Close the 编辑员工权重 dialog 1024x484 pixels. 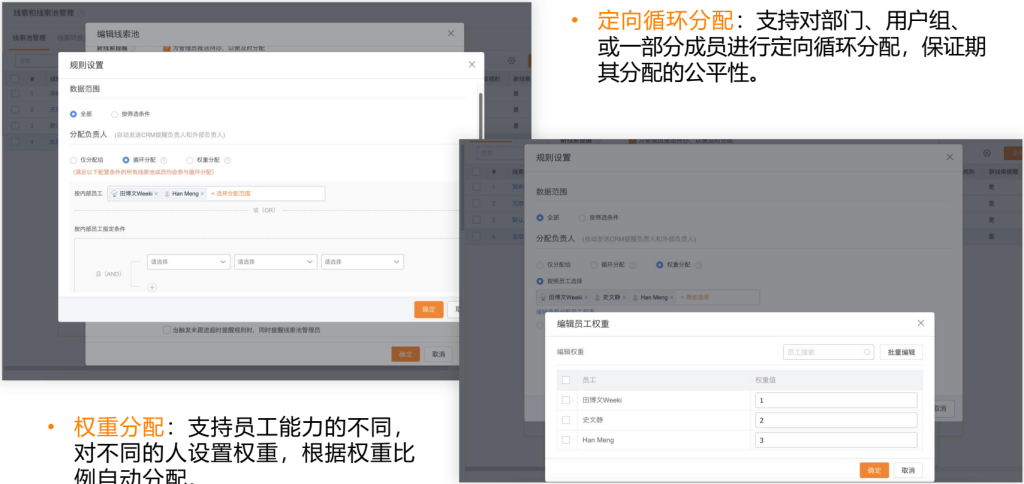921,324
